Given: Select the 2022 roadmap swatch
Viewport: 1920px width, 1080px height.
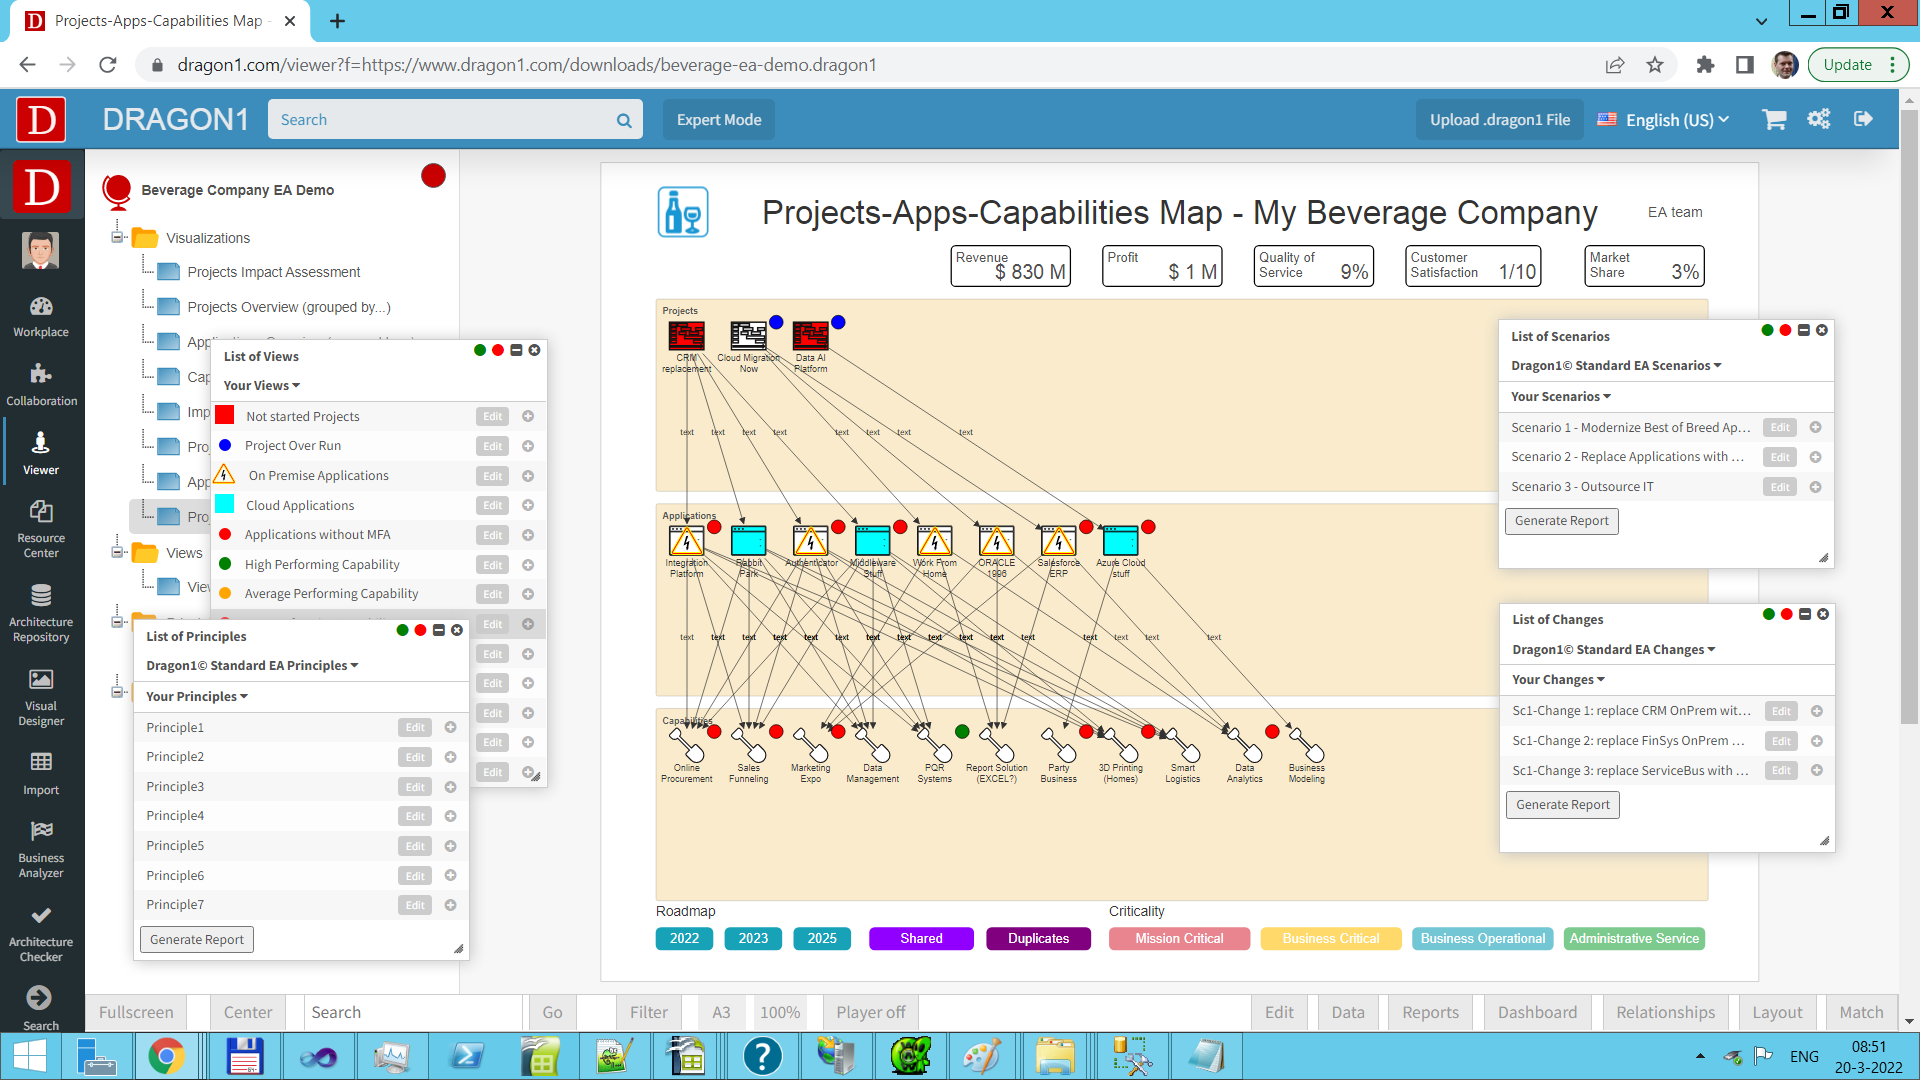Looking at the screenshot, I should pos(684,938).
